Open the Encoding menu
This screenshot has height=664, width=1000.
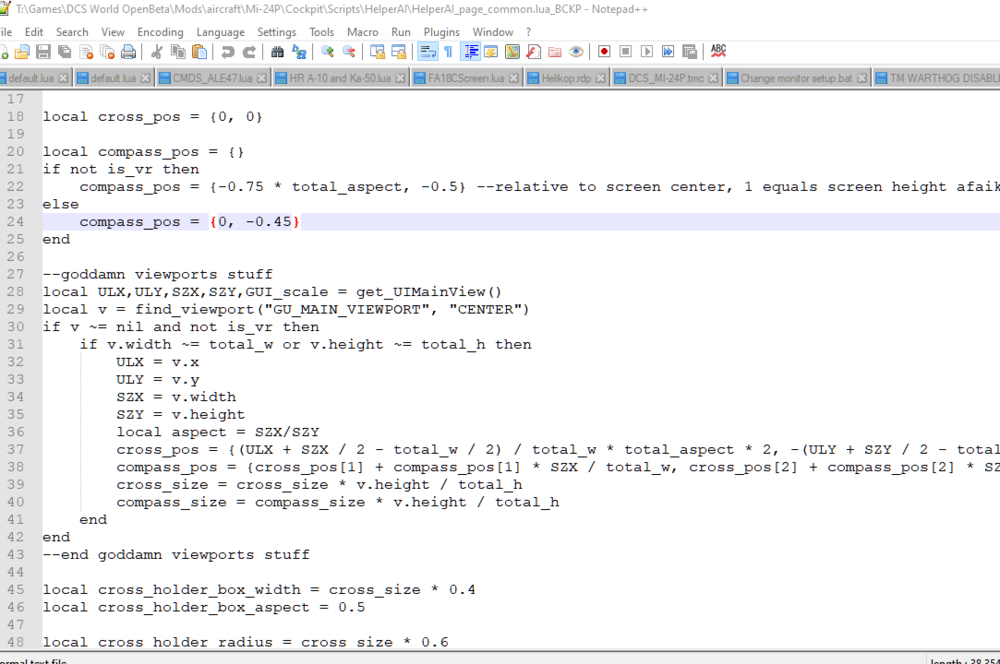tap(160, 32)
